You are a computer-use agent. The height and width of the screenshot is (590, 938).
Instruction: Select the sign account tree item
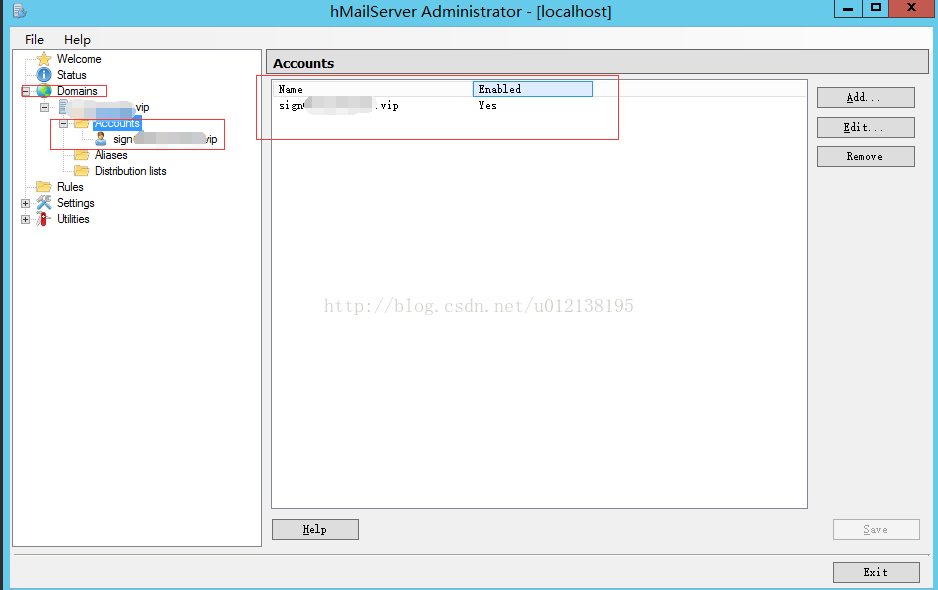pyautogui.click(x=165, y=139)
